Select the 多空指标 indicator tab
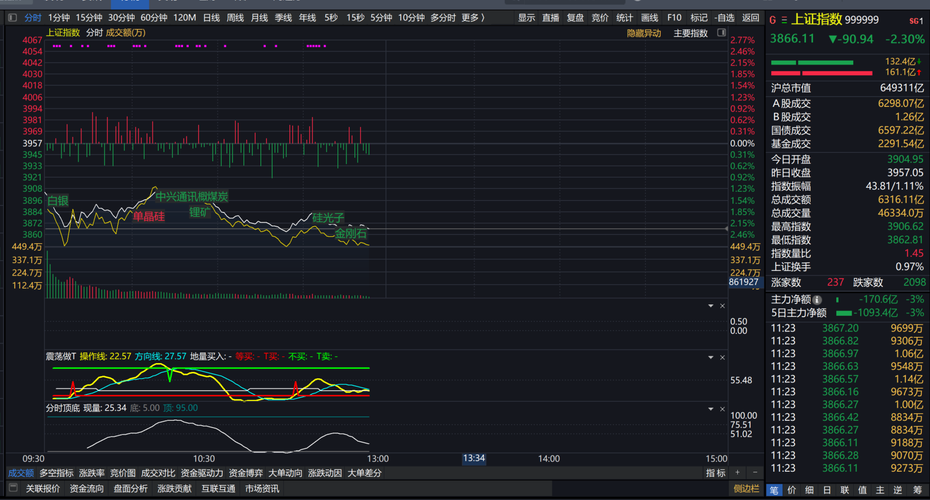Viewport: 930px width, 500px height. click(56, 472)
